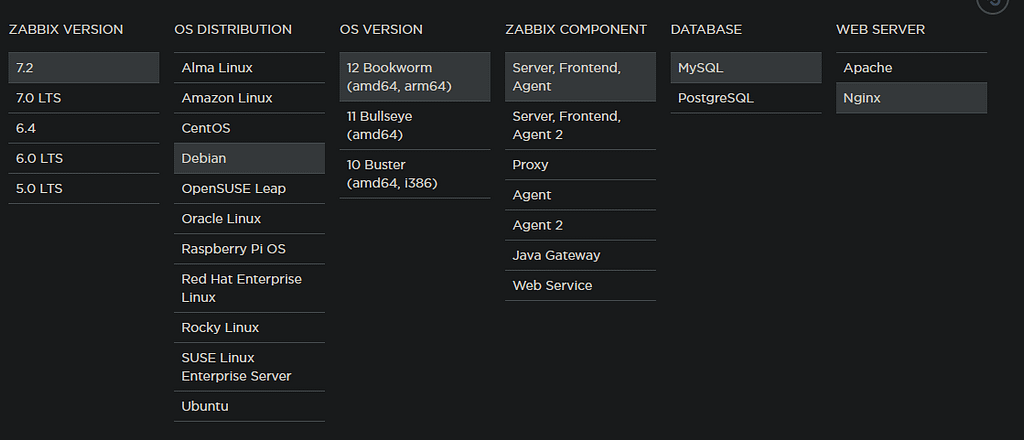Viewport: 1024px width, 440px height.
Task: Select 10 Buster (amd64, i386) version
Action: (x=414, y=173)
